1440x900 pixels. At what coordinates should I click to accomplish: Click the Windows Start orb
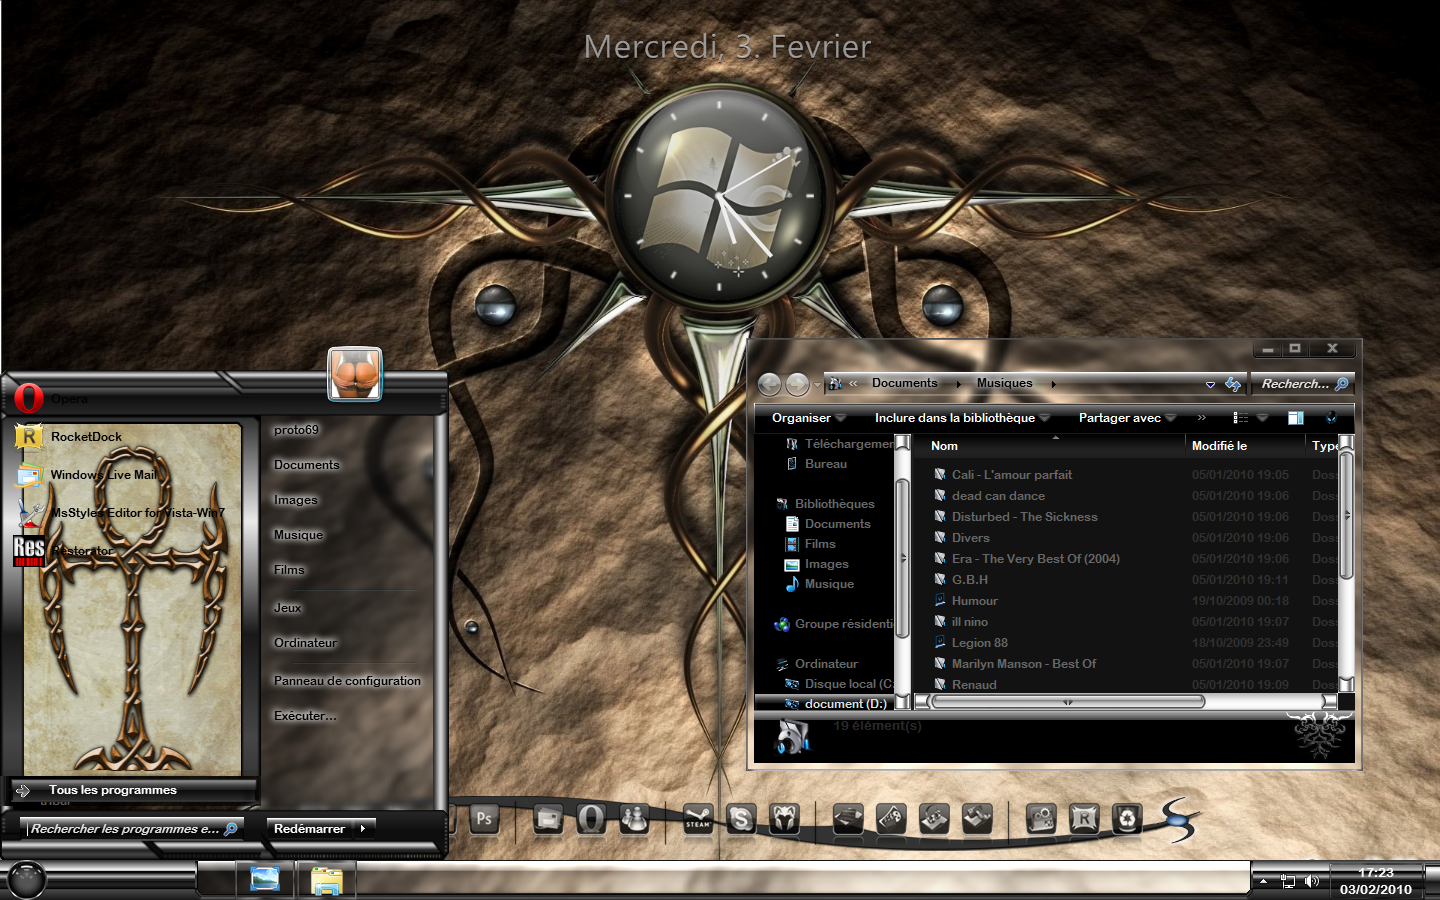[26, 879]
